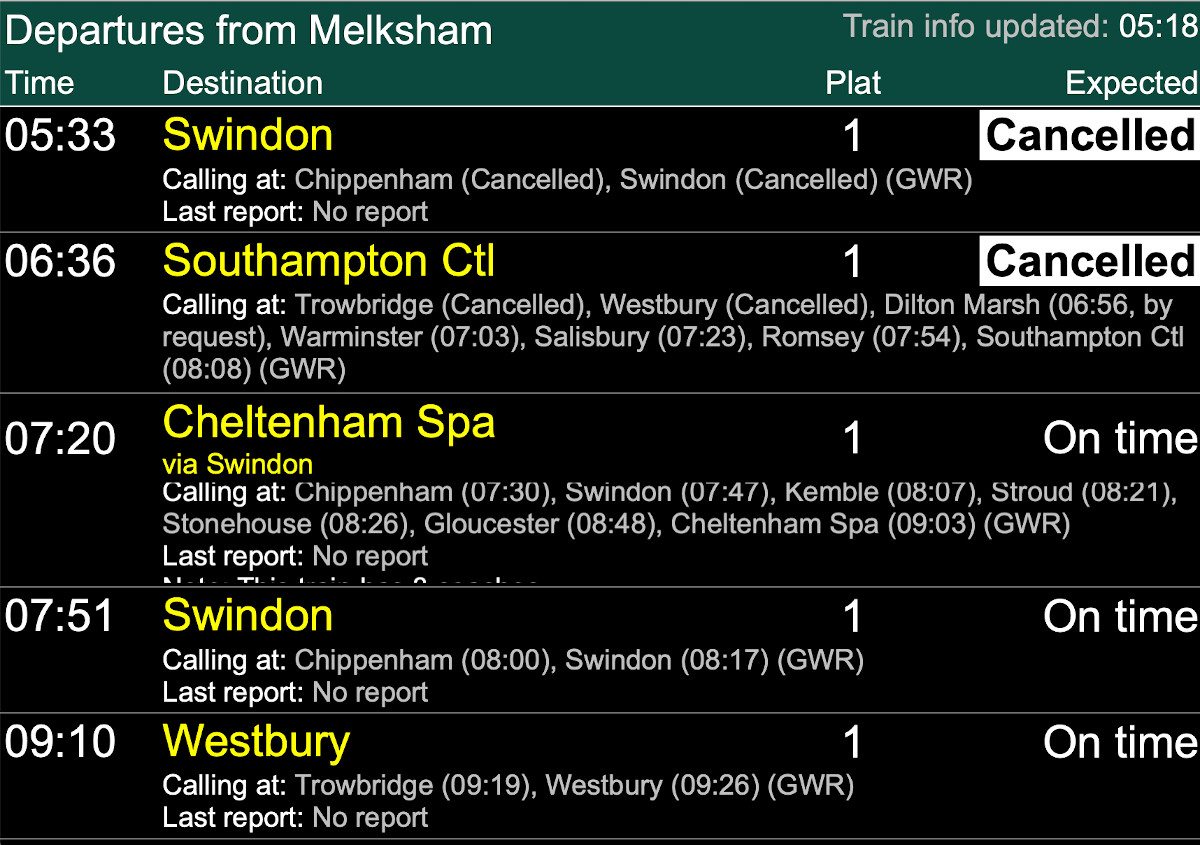1200x845 pixels.
Task: Select the Southampton Ctl destination
Action: 329,261
